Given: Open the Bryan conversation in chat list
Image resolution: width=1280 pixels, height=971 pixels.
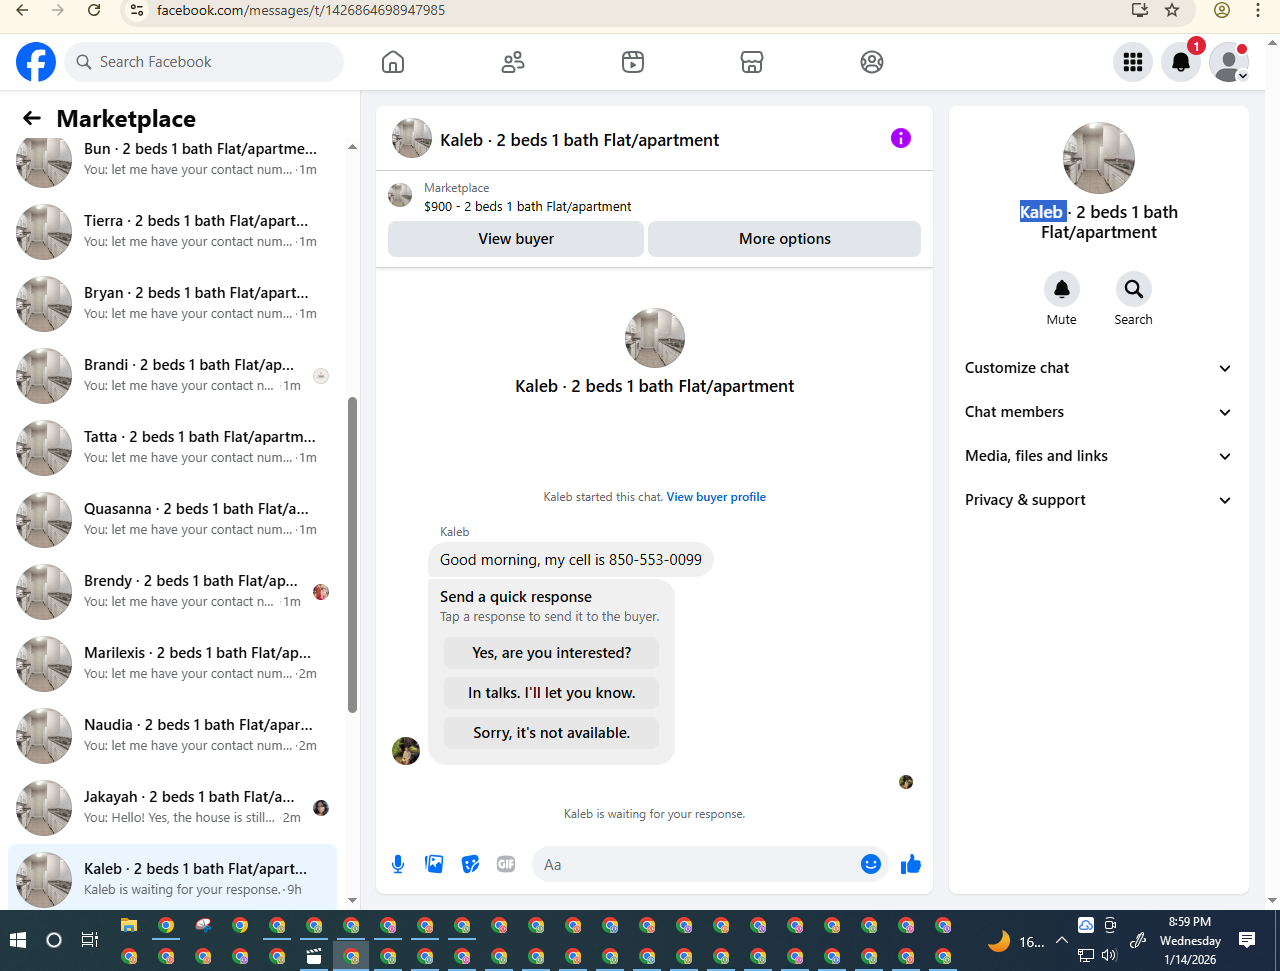Looking at the screenshot, I should click(x=172, y=303).
